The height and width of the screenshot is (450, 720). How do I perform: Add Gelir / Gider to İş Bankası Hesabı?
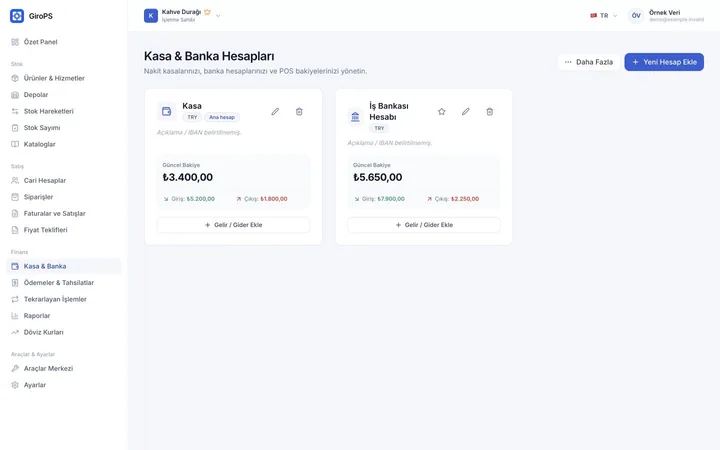[x=424, y=225]
